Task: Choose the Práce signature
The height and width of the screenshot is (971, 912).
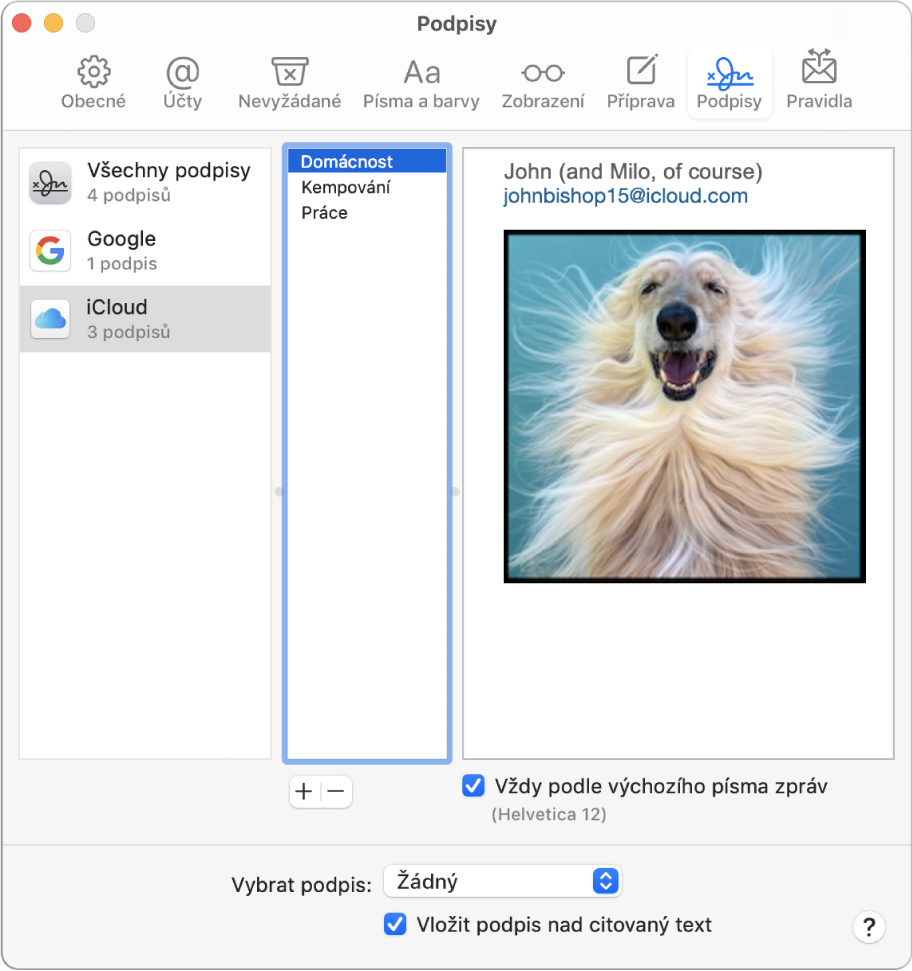Action: [x=367, y=212]
